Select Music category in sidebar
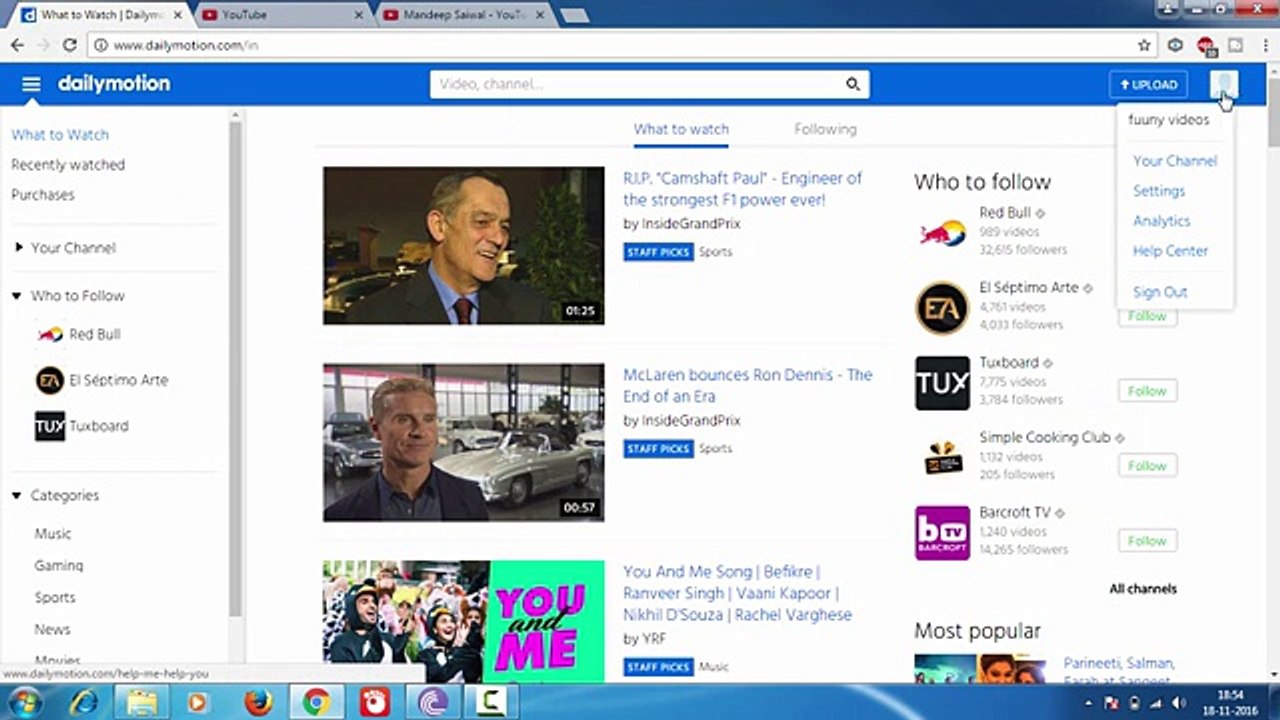This screenshot has width=1280, height=720. click(53, 534)
